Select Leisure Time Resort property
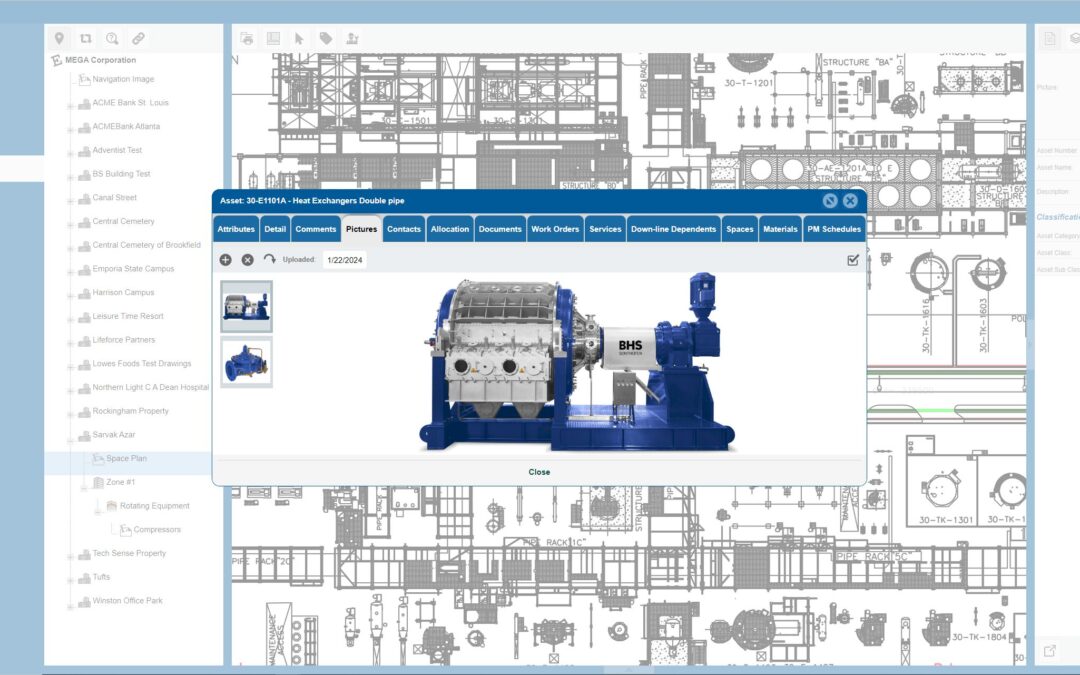This screenshot has width=1080, height=675. point(128,316)
